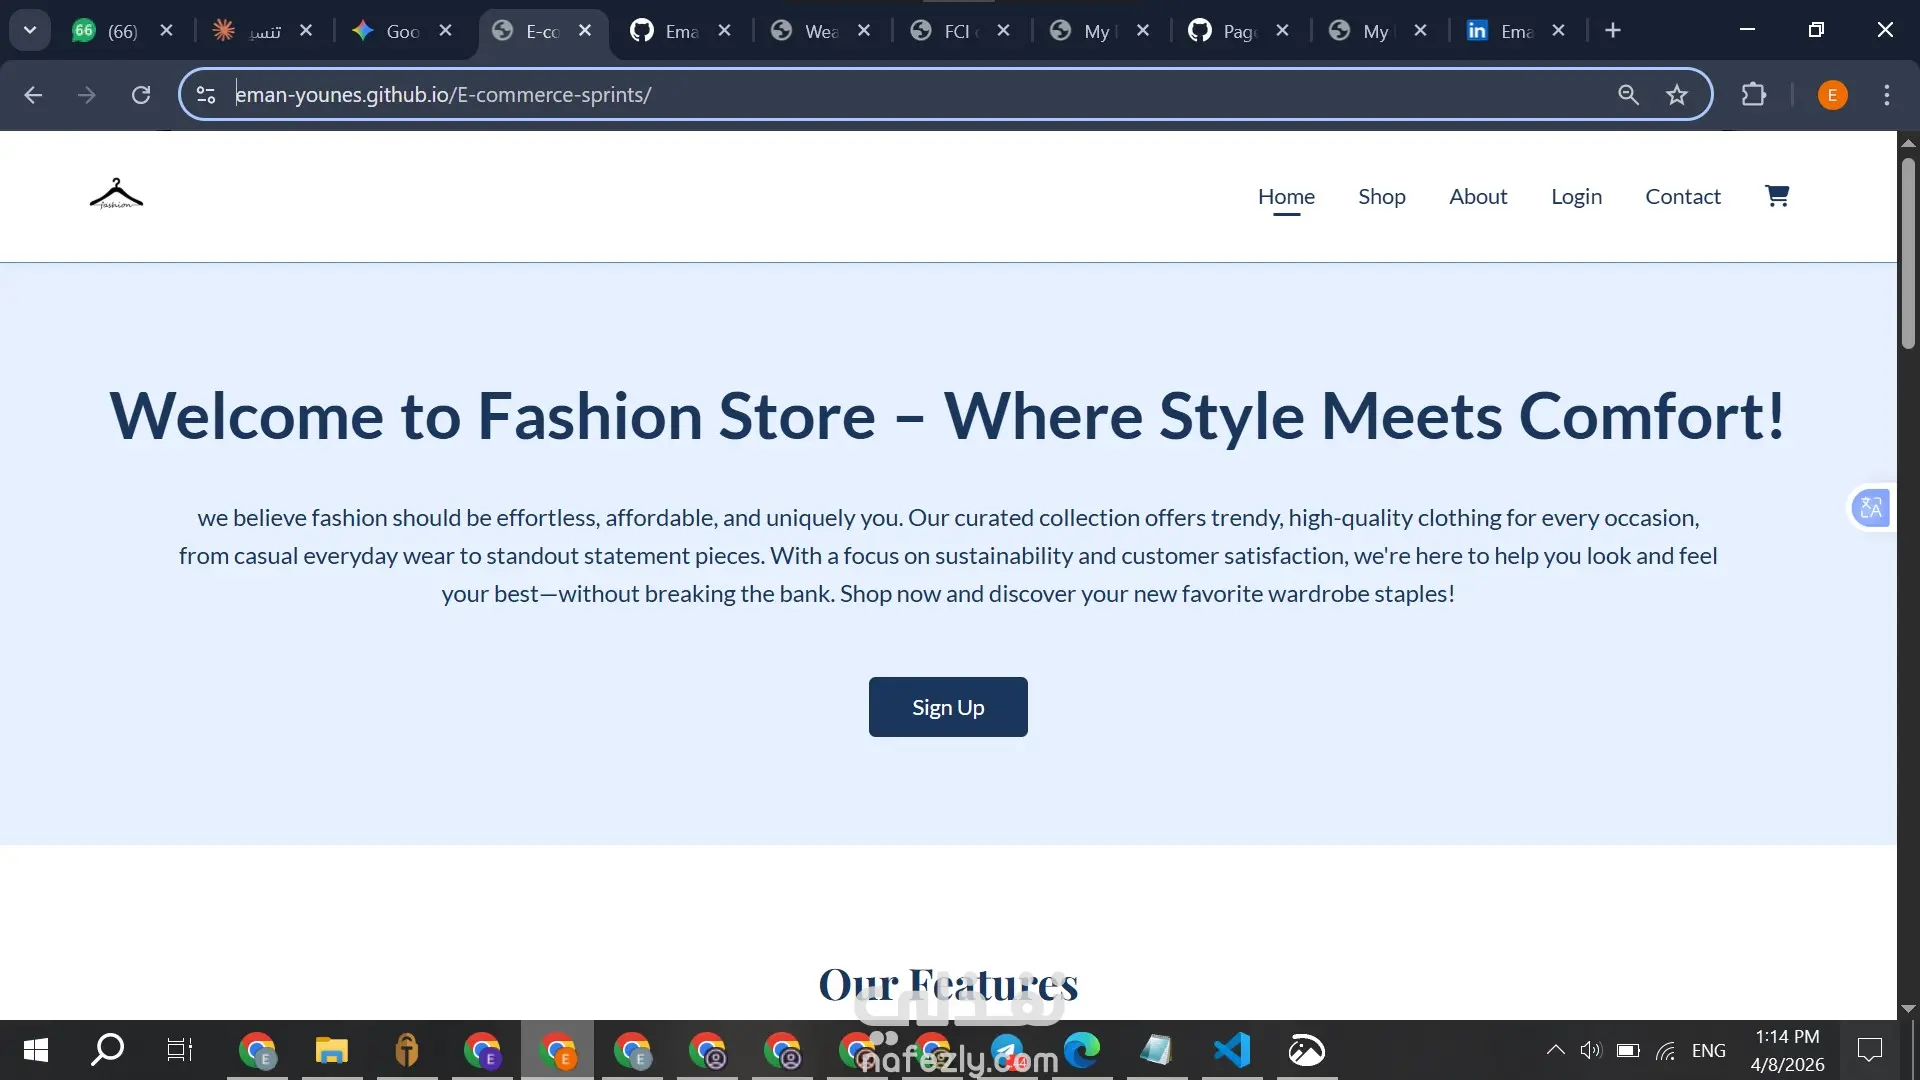Open the notepad app on taskbar
Image resolution: width=1920 pixels, height=1080 pixels.
click(1156, 1050)
